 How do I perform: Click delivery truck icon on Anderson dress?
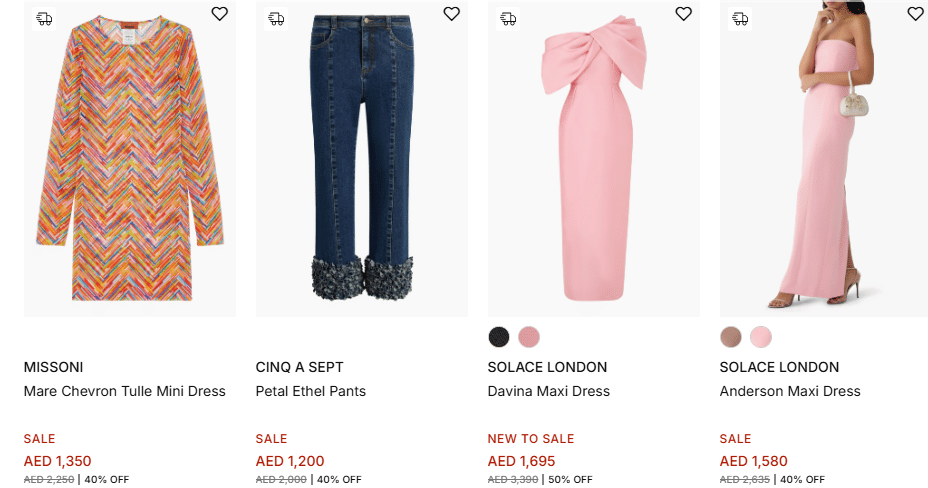click(x=740, y=18)
